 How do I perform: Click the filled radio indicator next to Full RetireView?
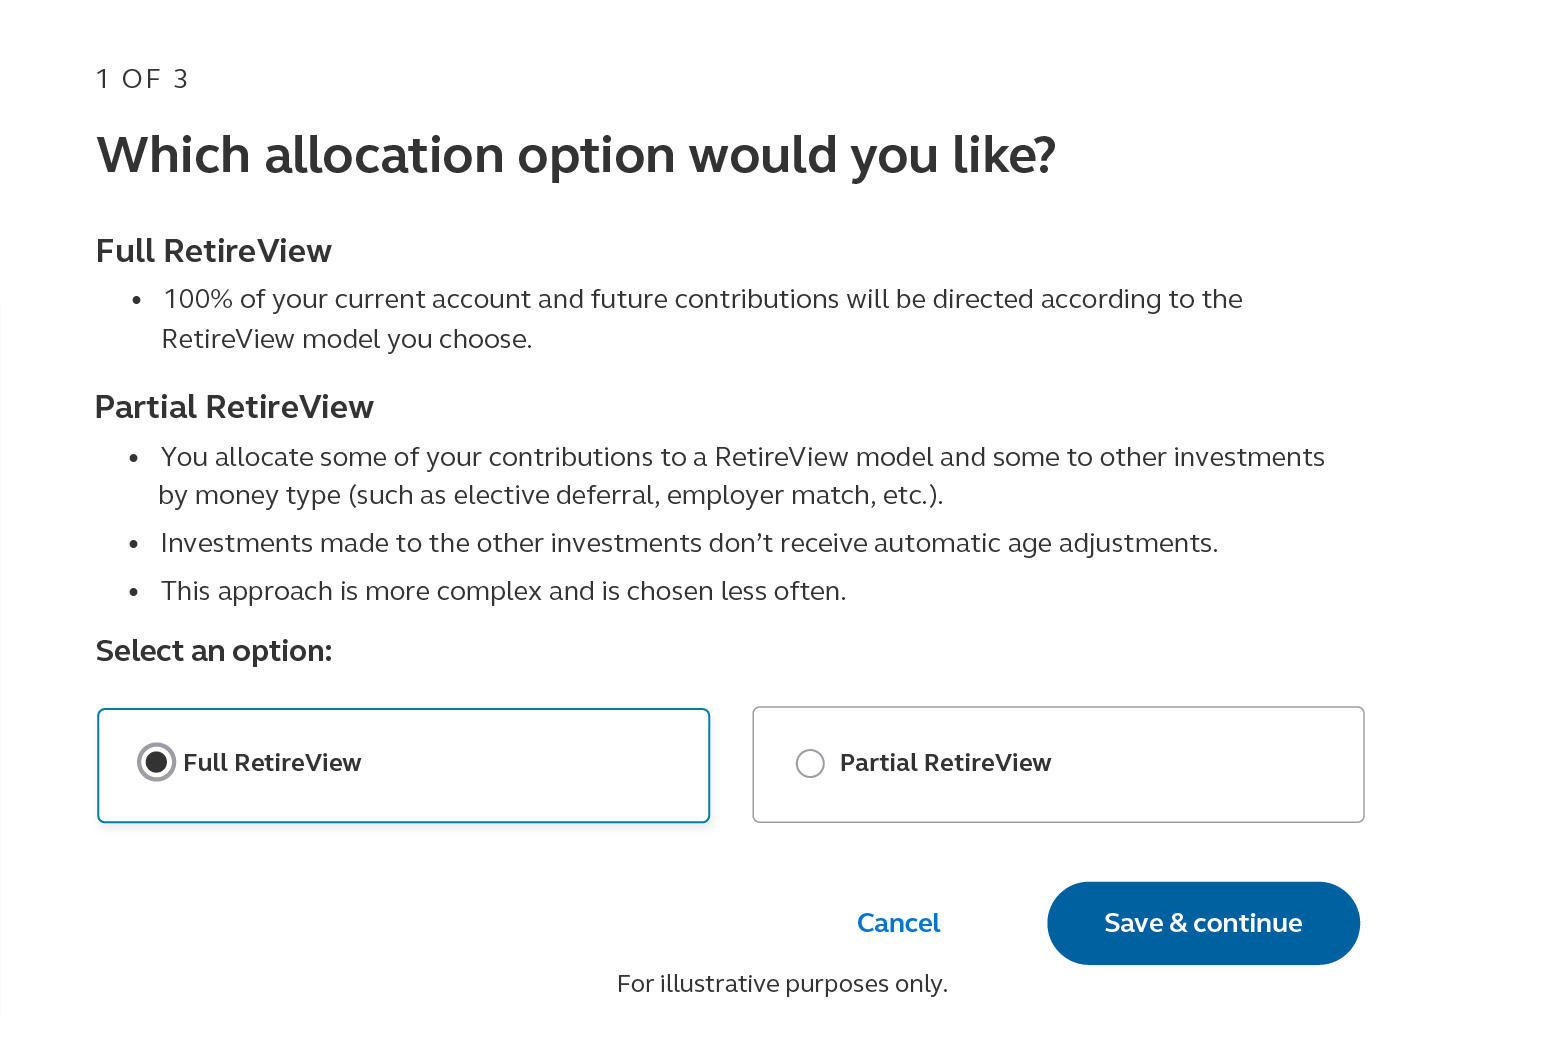[156, 762]
